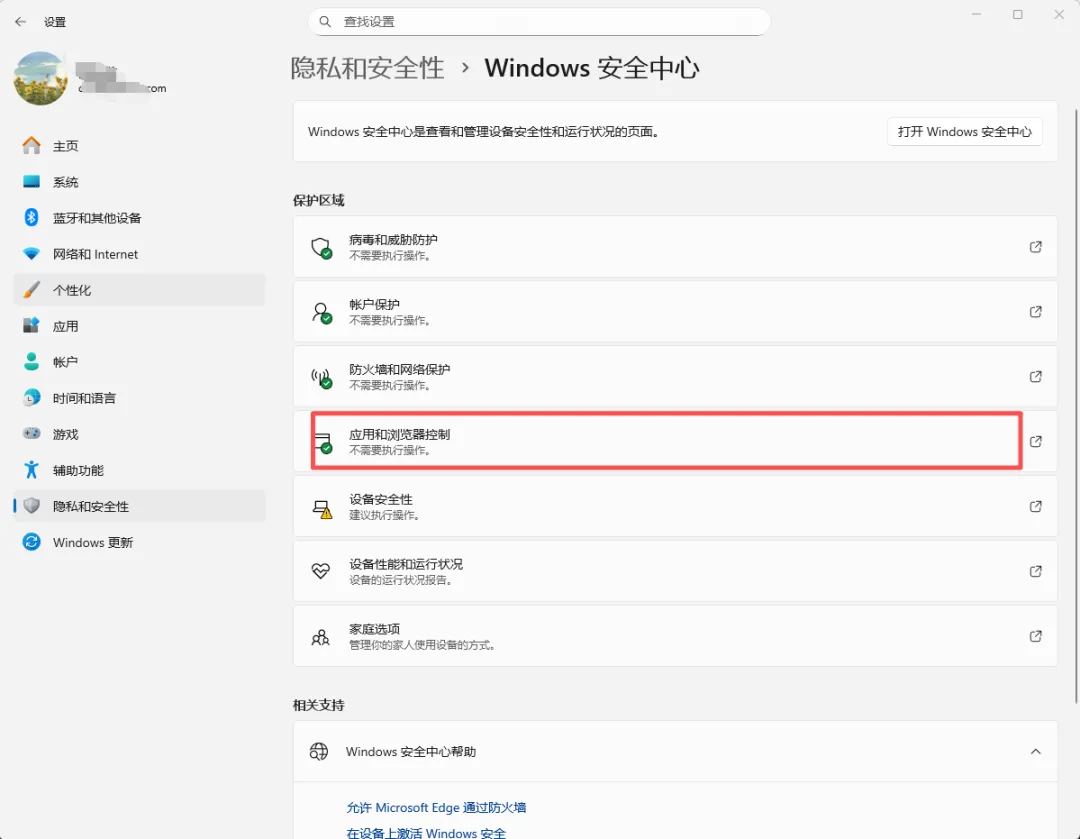The image size is (1080, 839).
Task: Open the user profile avatar
Action: [41, 78]
